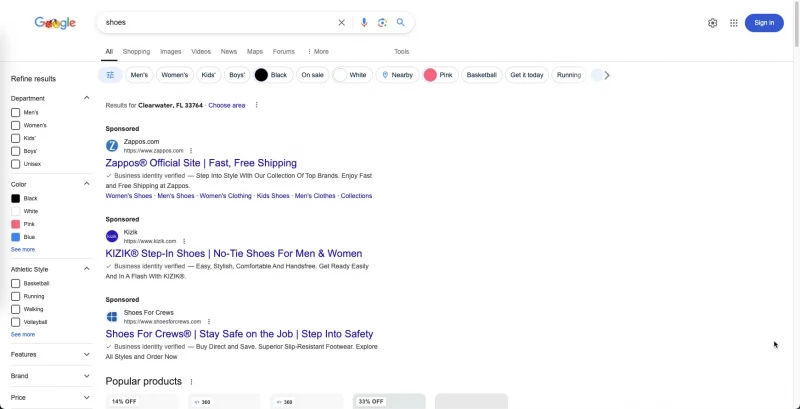Expand the Price filter section
This screenshot has width=800, height=409.
pos(87,398)
